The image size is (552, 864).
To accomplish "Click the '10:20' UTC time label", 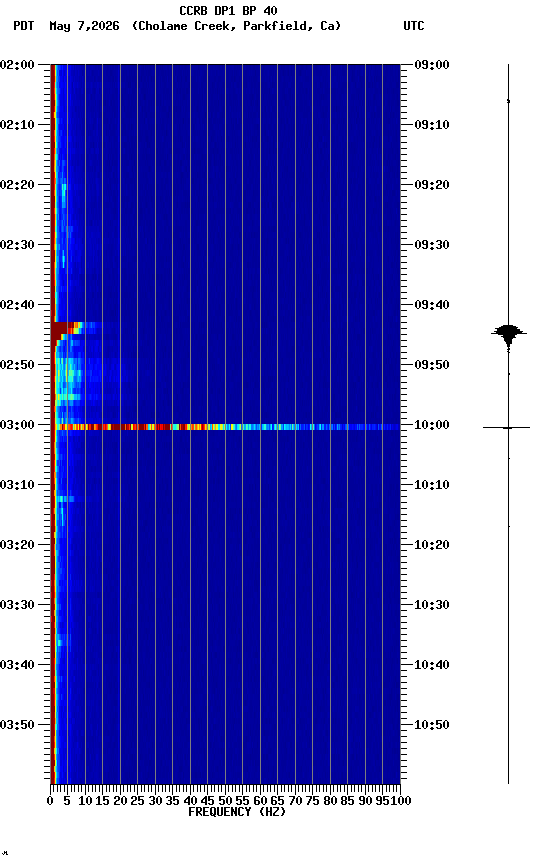I will click(432, 545).
